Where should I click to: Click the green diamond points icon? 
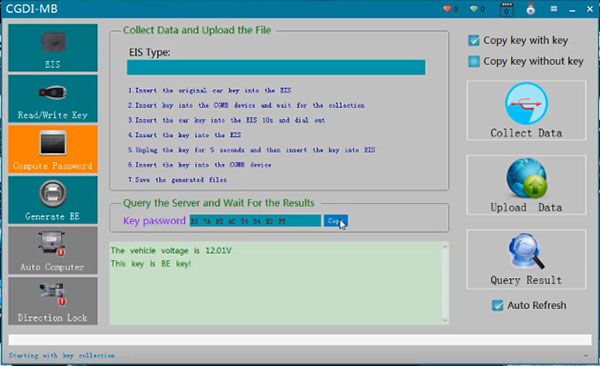click(474, 9)
